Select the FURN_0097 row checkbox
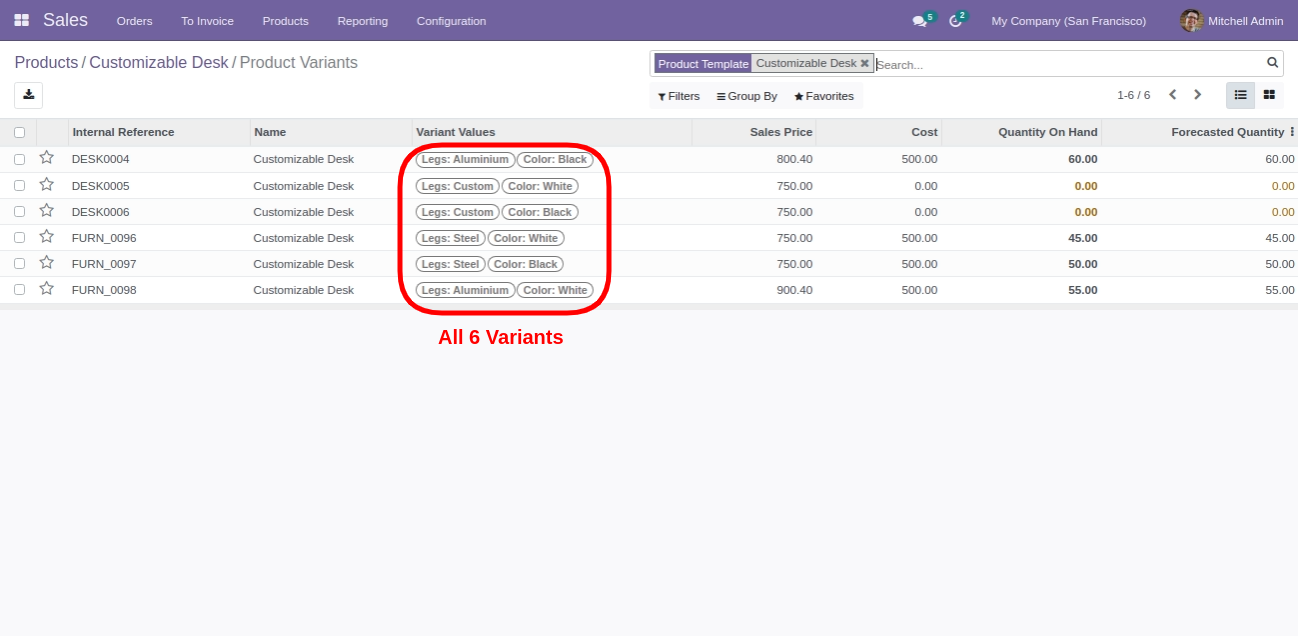 tap(19, 263)
